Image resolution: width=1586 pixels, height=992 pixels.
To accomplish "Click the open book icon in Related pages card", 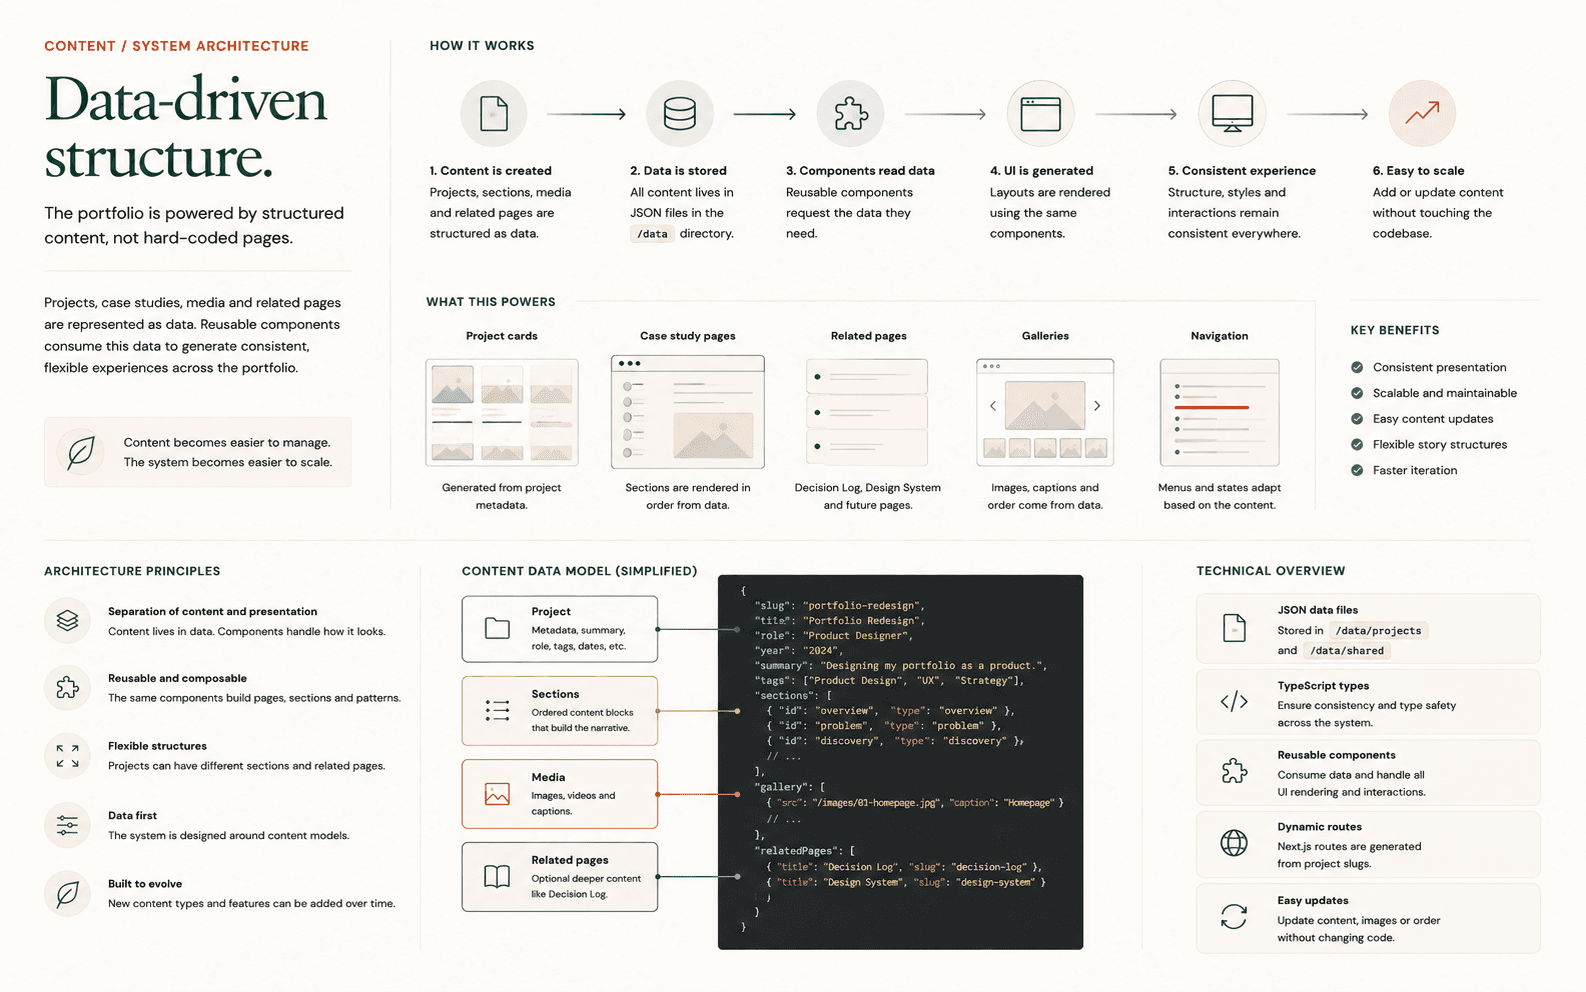I will [x=497, y=877].
